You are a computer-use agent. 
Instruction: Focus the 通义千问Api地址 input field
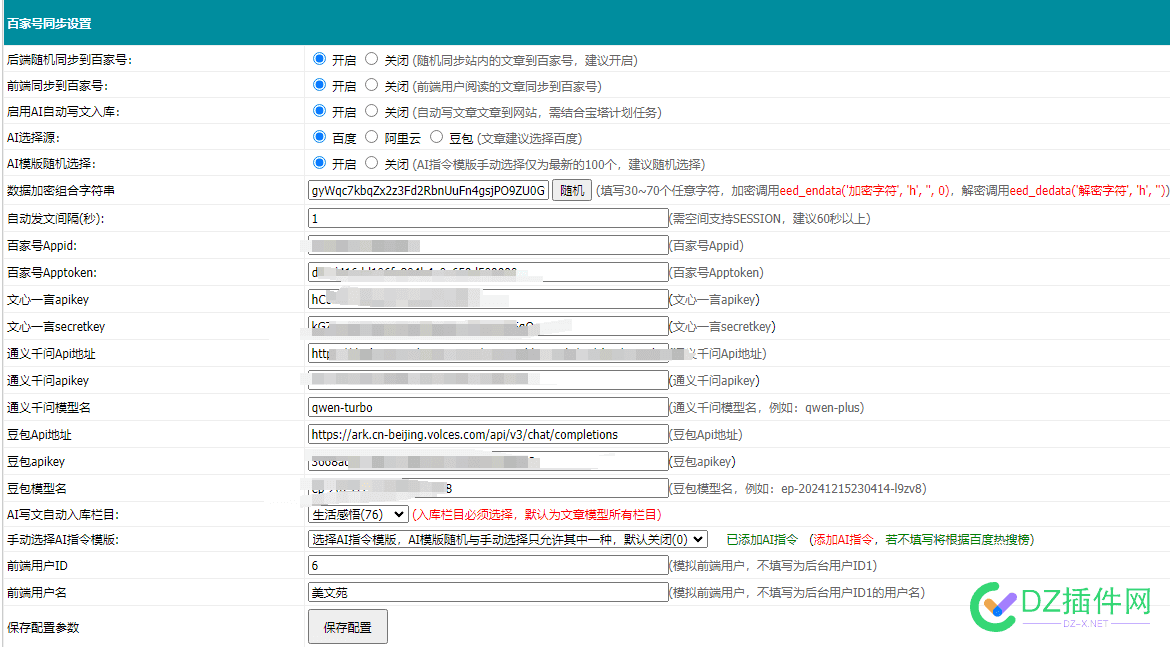pyautogui.click(x=488, y=353)
